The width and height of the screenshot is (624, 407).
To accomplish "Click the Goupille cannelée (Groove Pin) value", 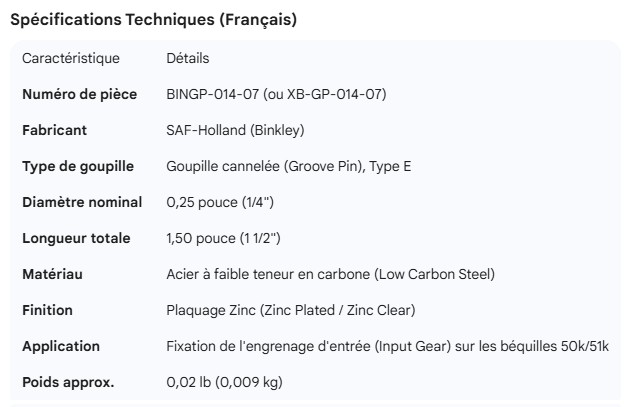I will pos(288,166).
